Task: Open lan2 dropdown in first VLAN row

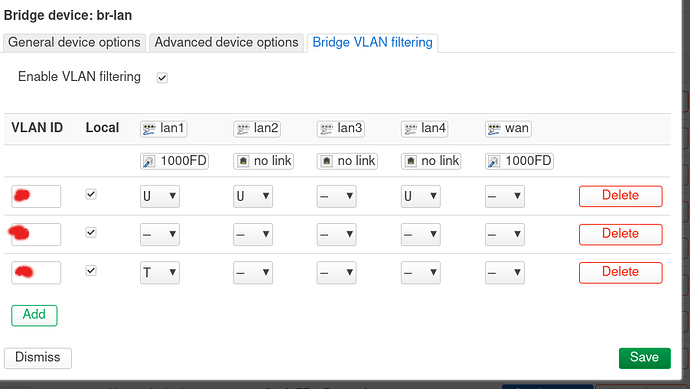Action: [253, 196]
